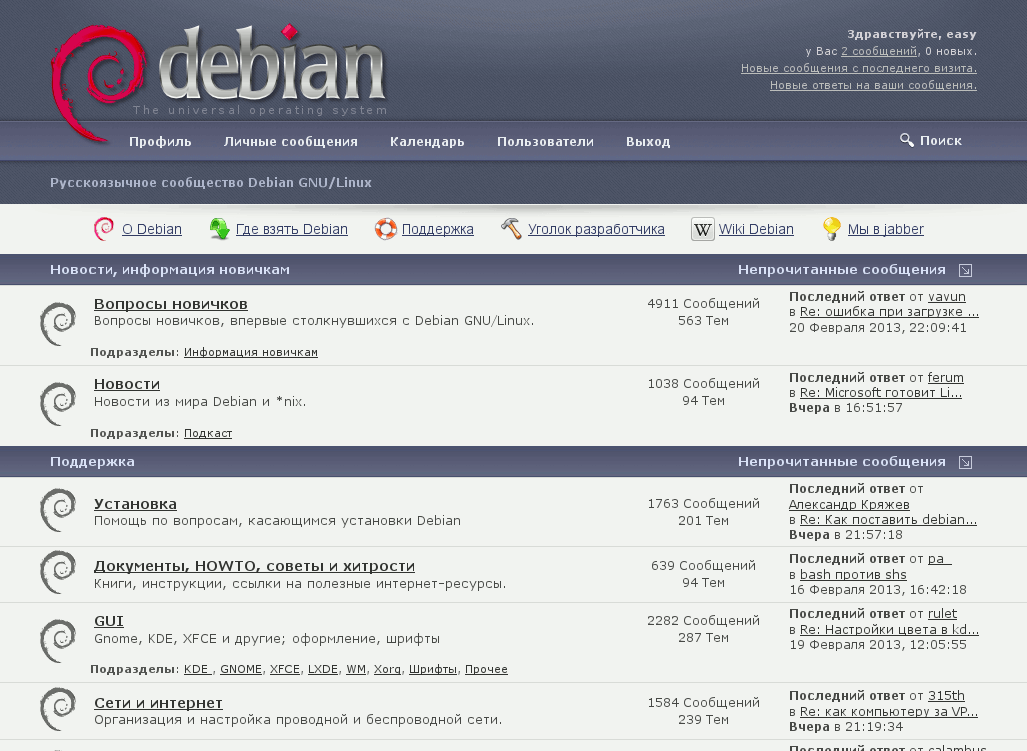Click the board icon beside Установка

point(58,510)
